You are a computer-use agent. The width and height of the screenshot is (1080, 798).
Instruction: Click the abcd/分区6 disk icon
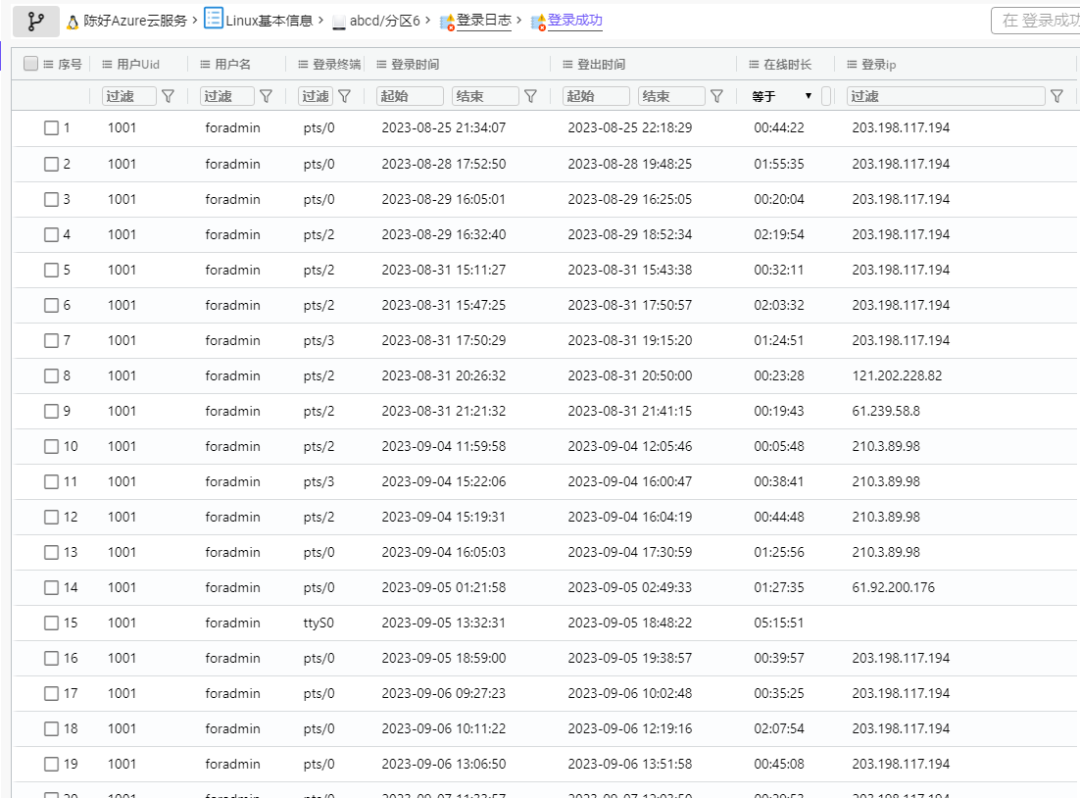(x=338, y=23)
